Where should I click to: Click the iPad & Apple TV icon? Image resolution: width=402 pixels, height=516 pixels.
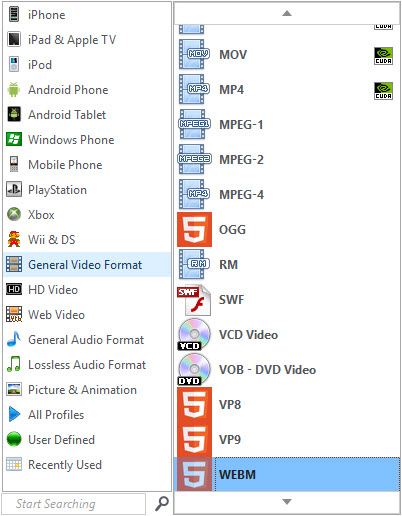(x=14, y=39)
